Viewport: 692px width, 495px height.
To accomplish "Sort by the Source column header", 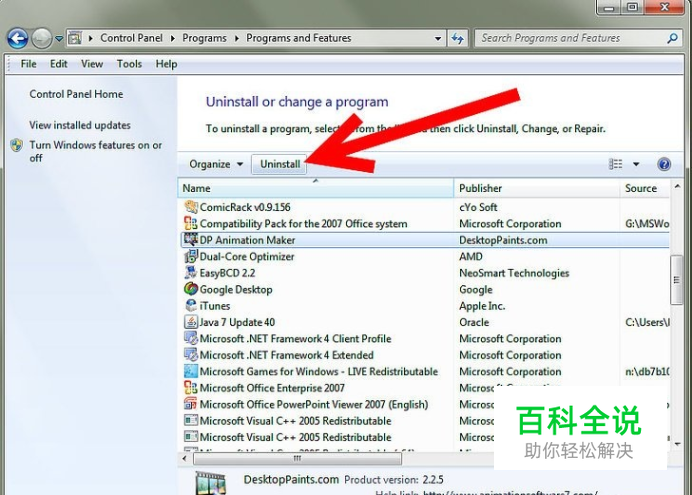I will [x=645, y=188].
